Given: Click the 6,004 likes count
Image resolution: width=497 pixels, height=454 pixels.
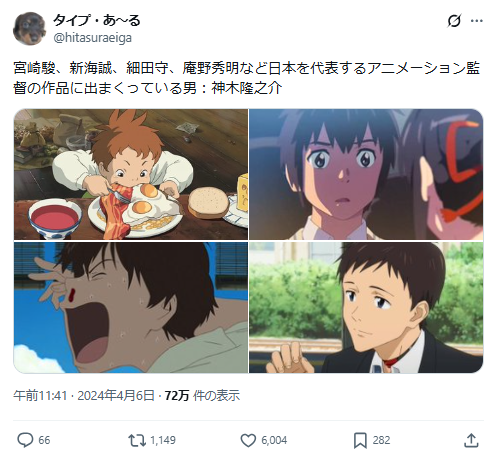Looking at the screenshot, I should (x=274, y=440).
